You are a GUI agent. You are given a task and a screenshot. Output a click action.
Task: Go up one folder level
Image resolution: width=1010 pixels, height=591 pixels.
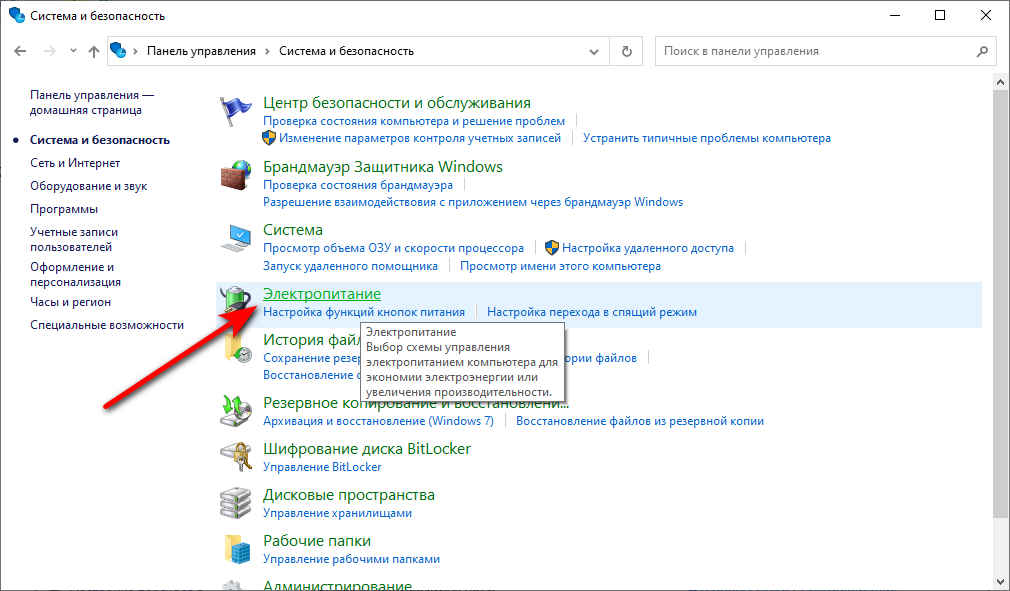(94, 51)
